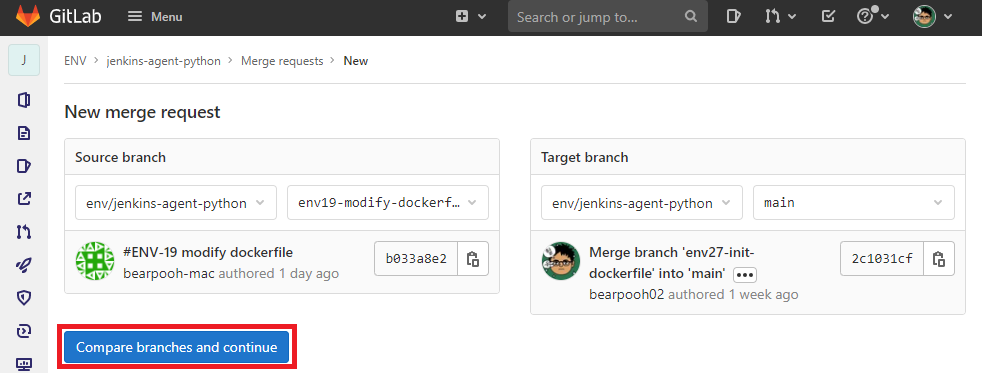Click Compare branches and continue

click(x=176, y=347)
